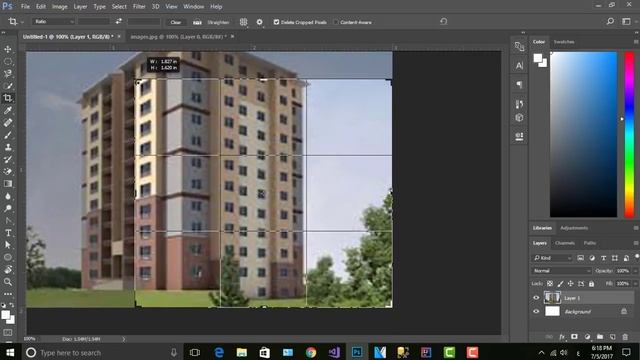Toggle lock all padlock
Image resolution: width=640 pixels, height=360 pixels.
(x=591, y=283)
